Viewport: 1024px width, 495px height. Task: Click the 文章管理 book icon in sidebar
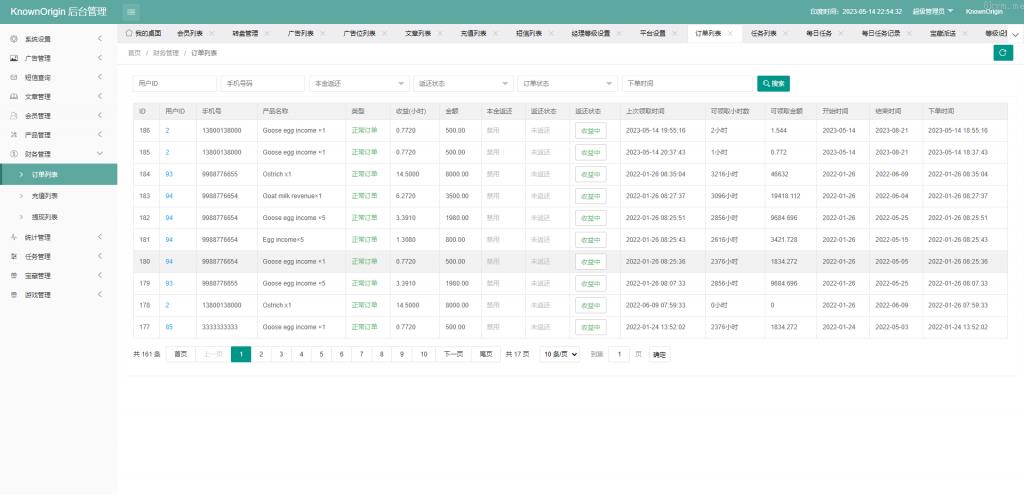point(13,97)
